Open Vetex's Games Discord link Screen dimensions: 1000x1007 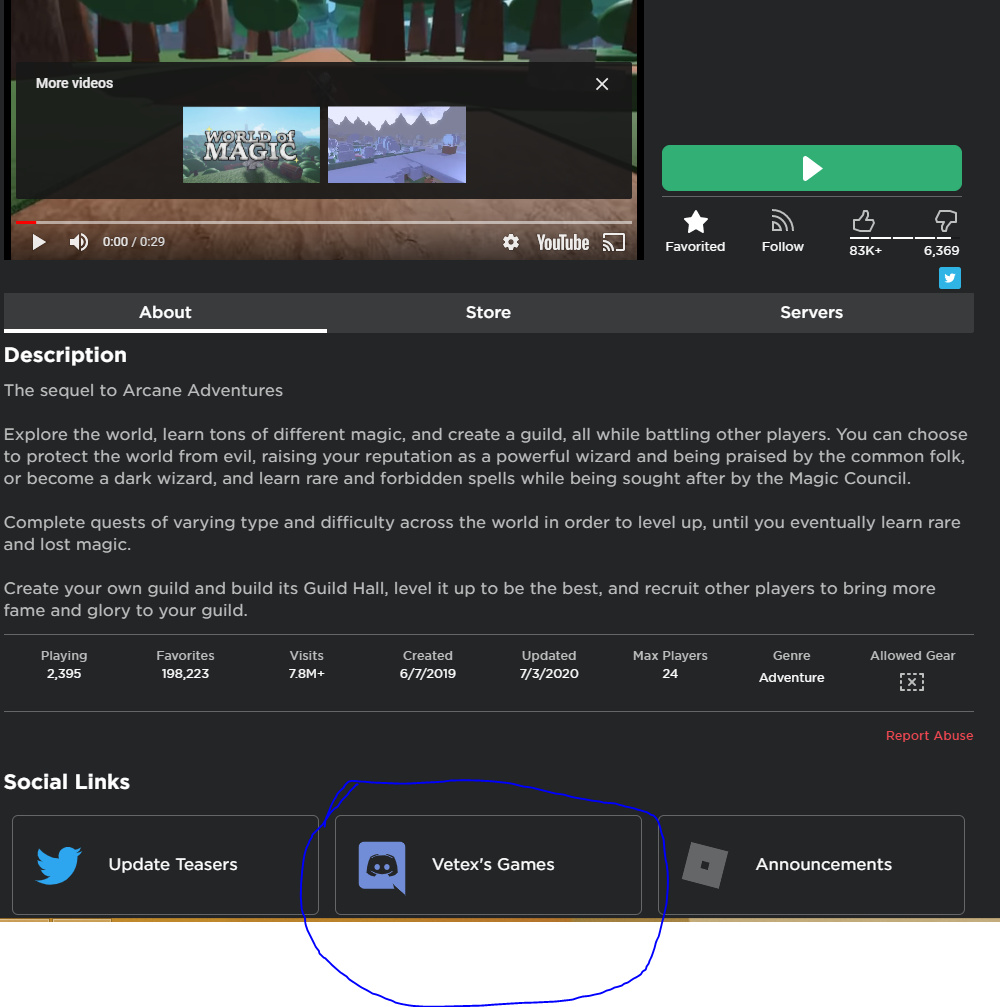[488, 865]
